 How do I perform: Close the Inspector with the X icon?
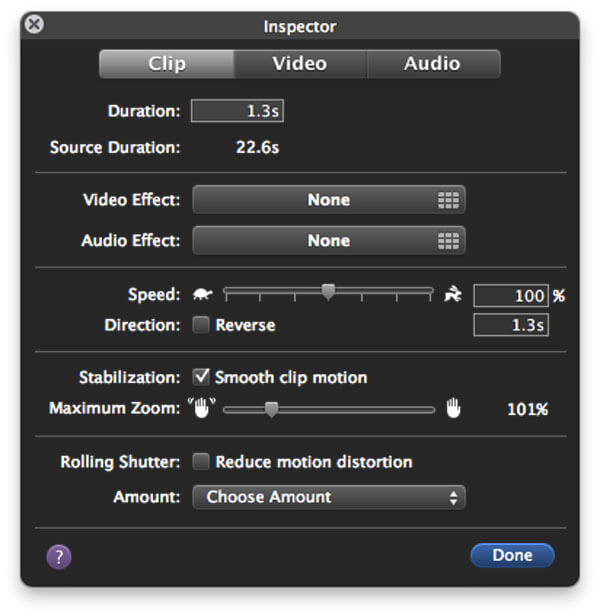tap(34, 24)
